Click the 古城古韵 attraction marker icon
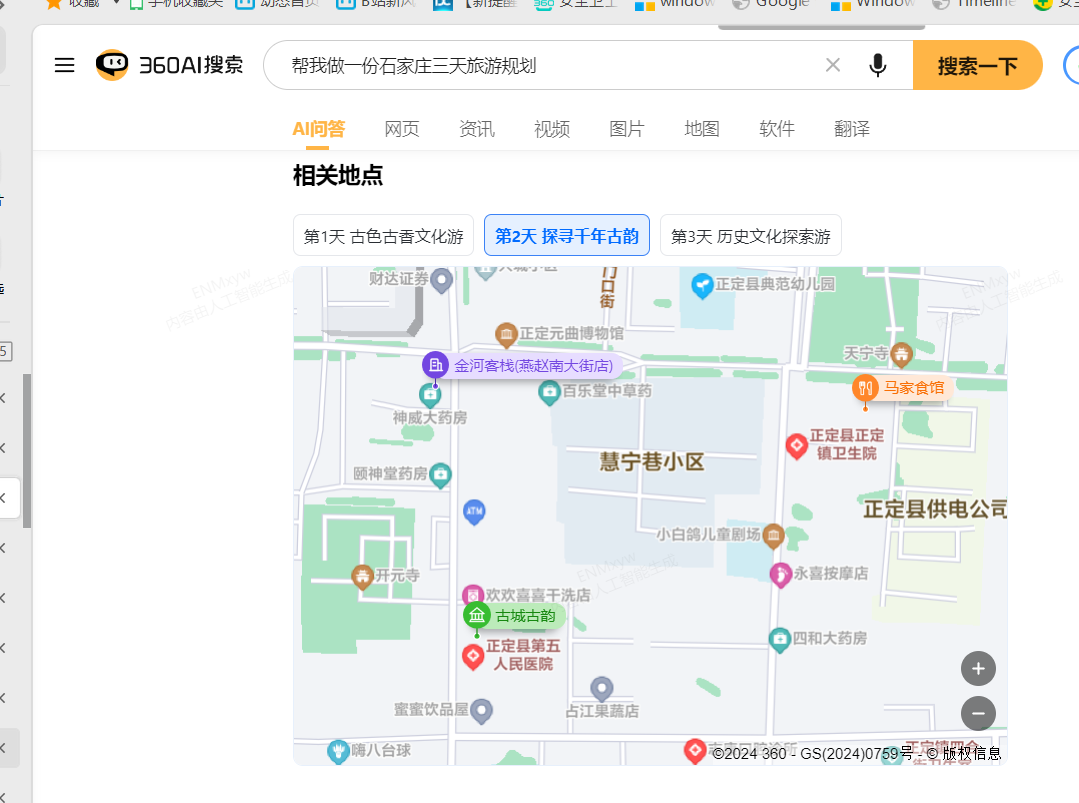The width and height of the screenshot is (1079, 803). coord(477,615)
